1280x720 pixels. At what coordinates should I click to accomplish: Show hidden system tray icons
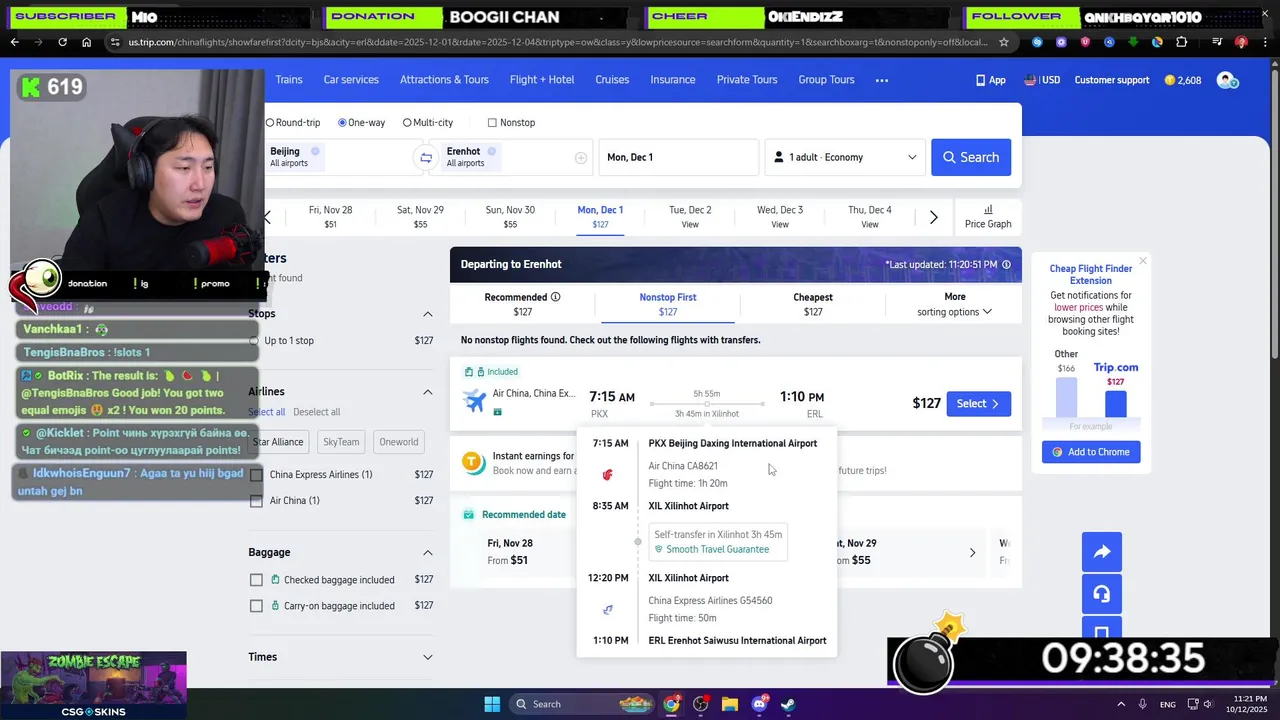coord(1121,704)
